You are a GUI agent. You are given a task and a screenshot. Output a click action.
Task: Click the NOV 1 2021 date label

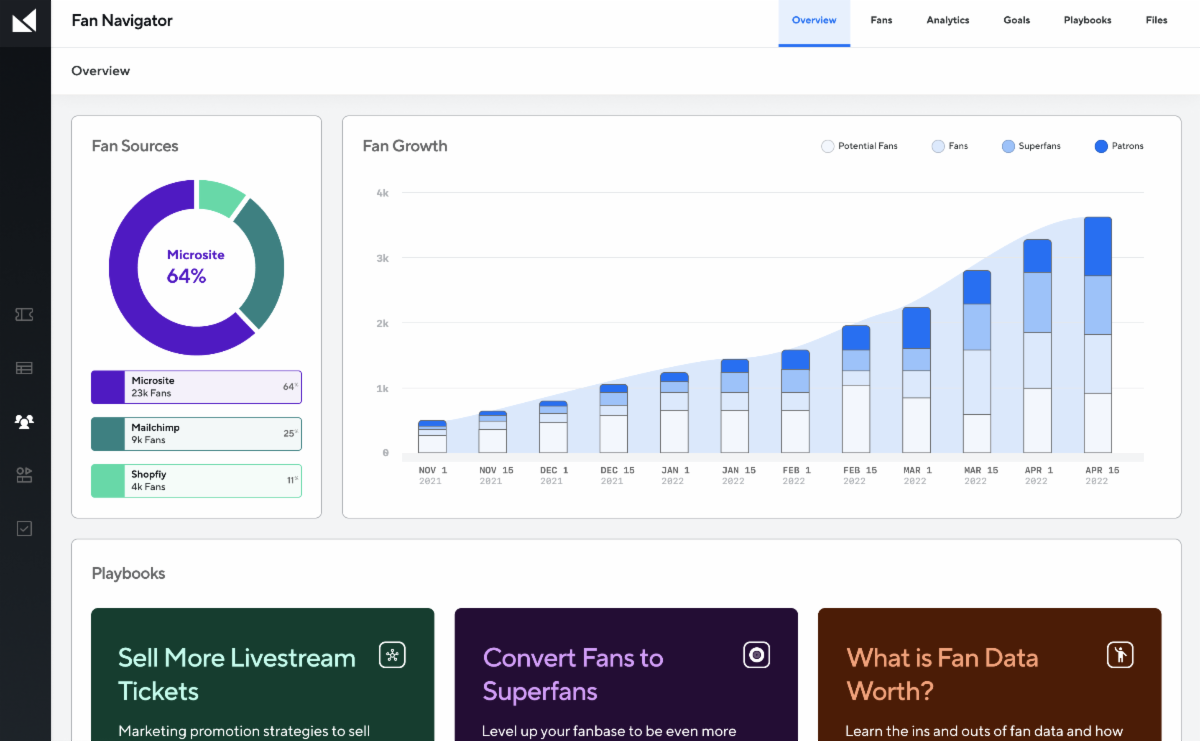[x=433, y=475]
